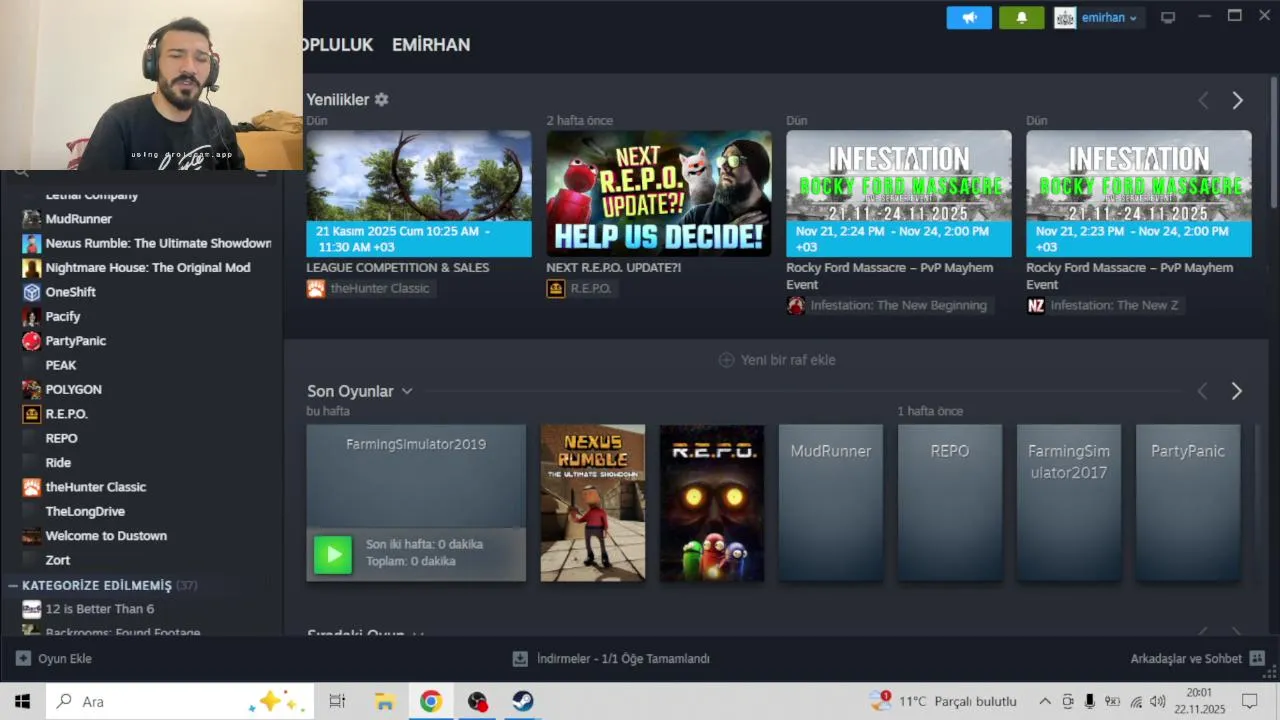This screenshot has height=720, width=1280.
Task: Click Yeni bir raf ekle
Action: pyautogui.click(x=777, y=360)
